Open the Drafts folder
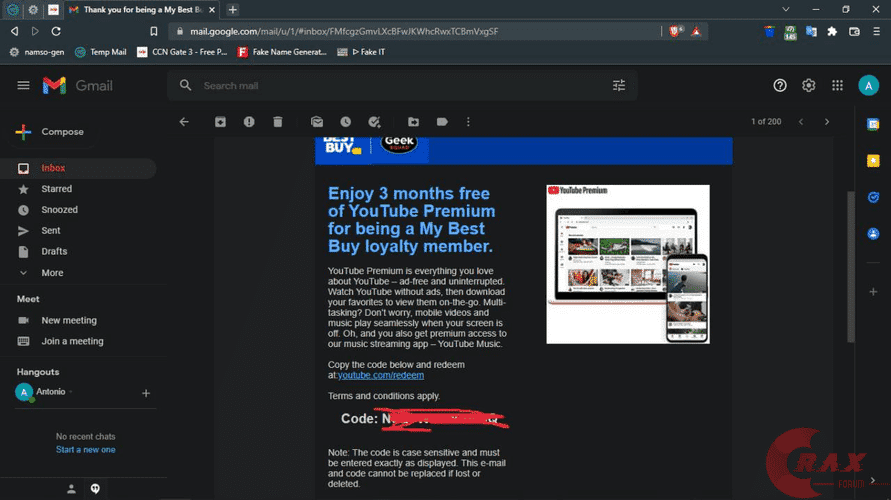 (x=54, y=252)
